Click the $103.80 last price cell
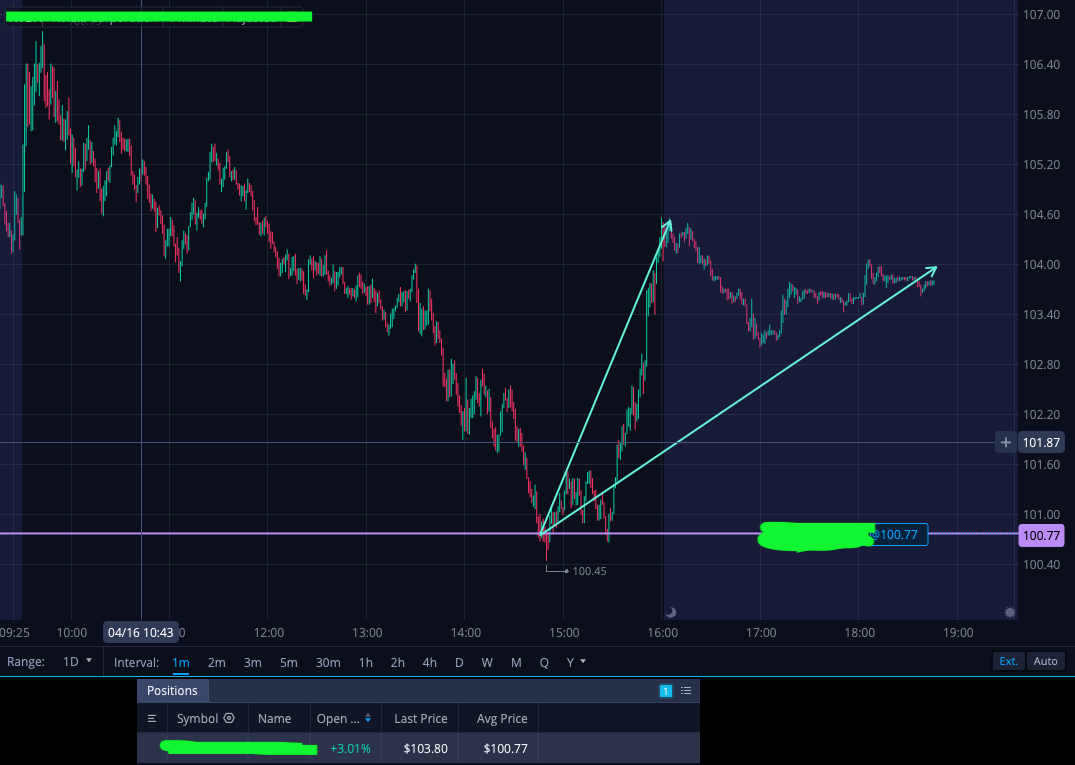This screenshot has height=765, width=1075. 426,749
